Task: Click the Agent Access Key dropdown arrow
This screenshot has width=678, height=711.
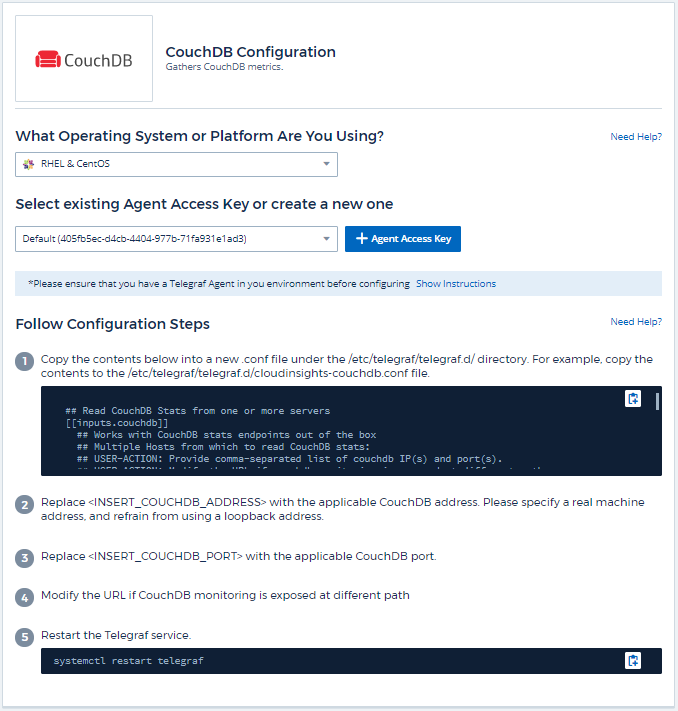Action: pos(326,239)
